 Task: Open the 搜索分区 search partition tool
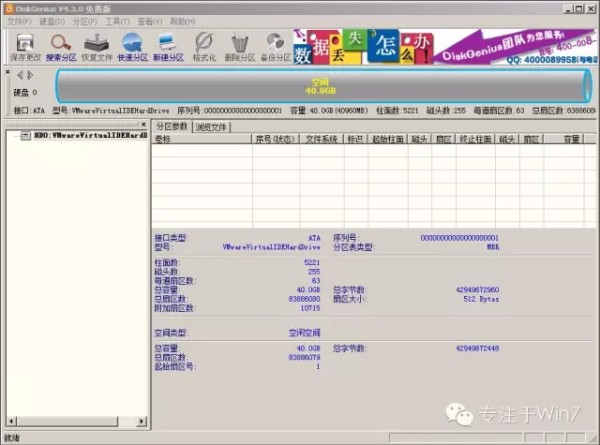[61, 47]
